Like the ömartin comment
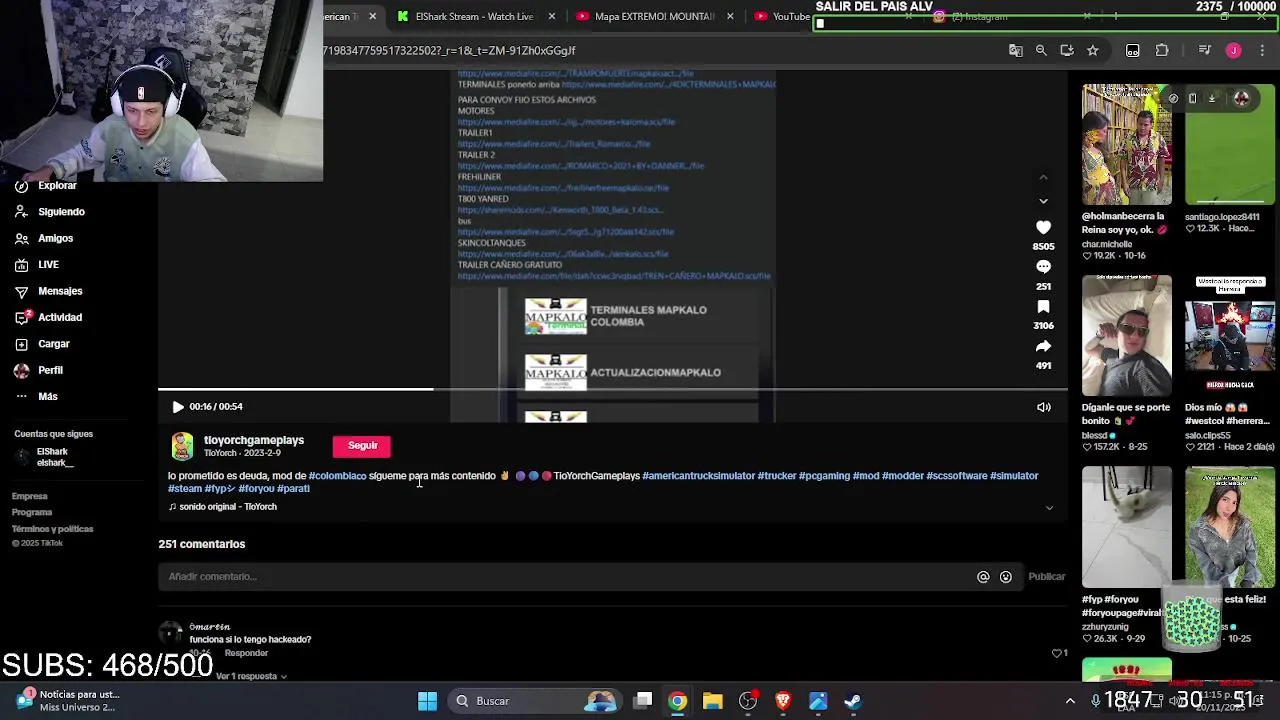 (1058, 653)
